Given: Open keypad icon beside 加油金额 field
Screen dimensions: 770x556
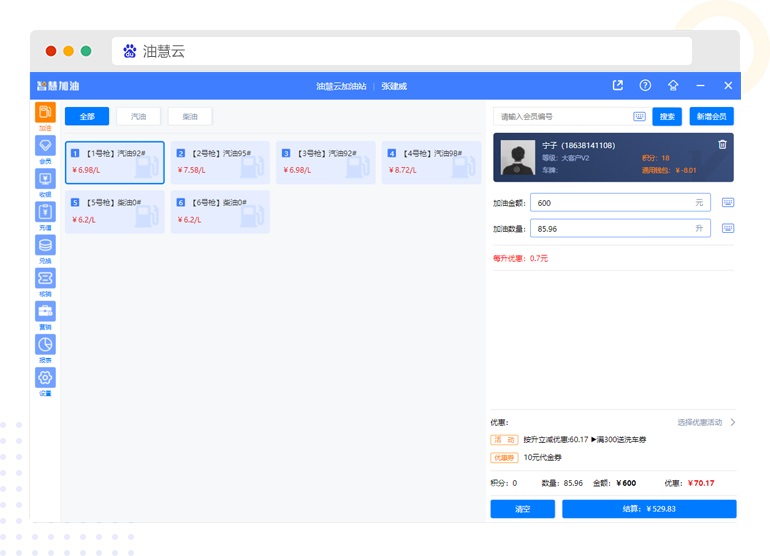Looking at the screenshot, I should click(728, 202).
